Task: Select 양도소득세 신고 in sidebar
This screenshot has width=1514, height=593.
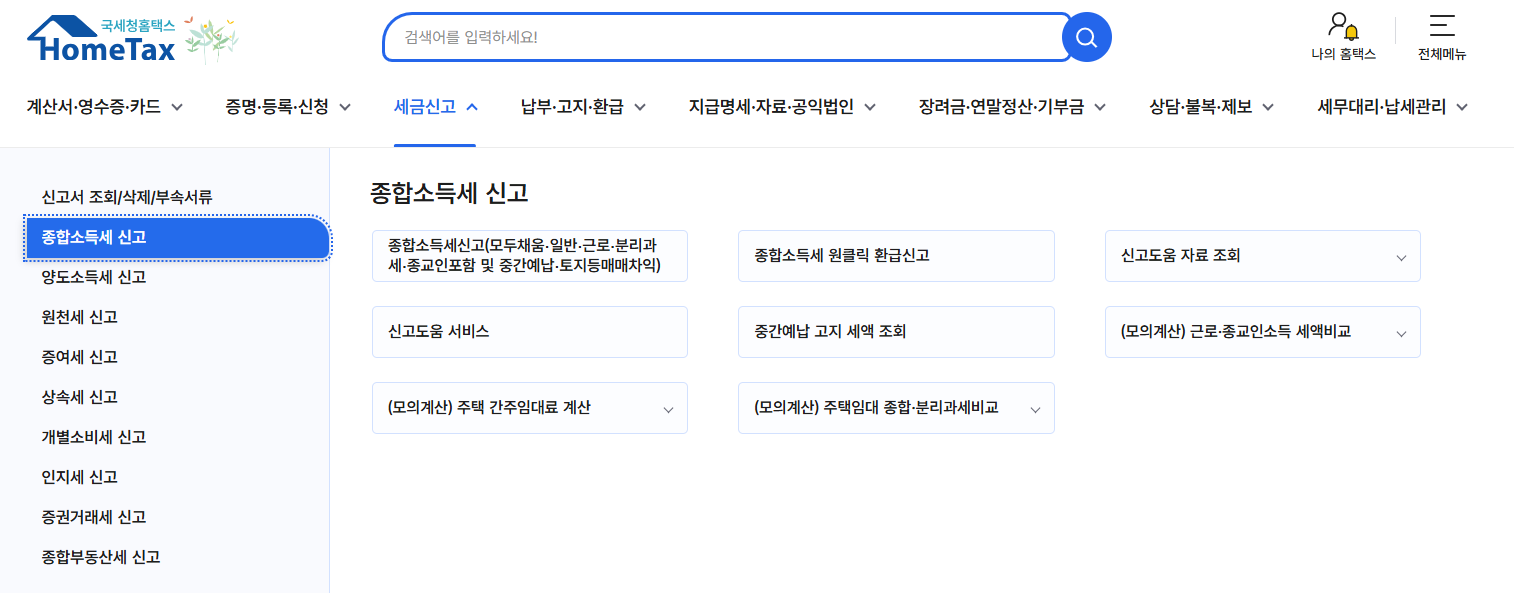Action: tap(94, 277)
